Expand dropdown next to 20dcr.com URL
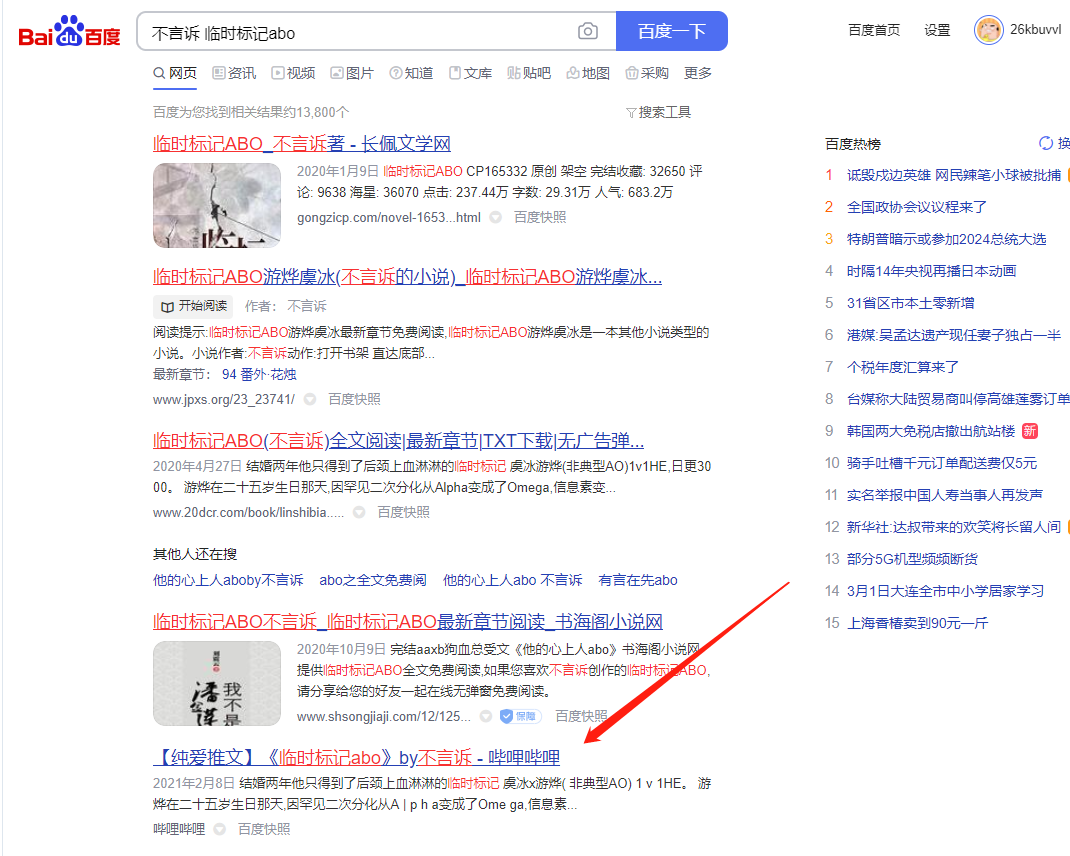Viewport: 1070px width, 856px height. click(359, 513)
